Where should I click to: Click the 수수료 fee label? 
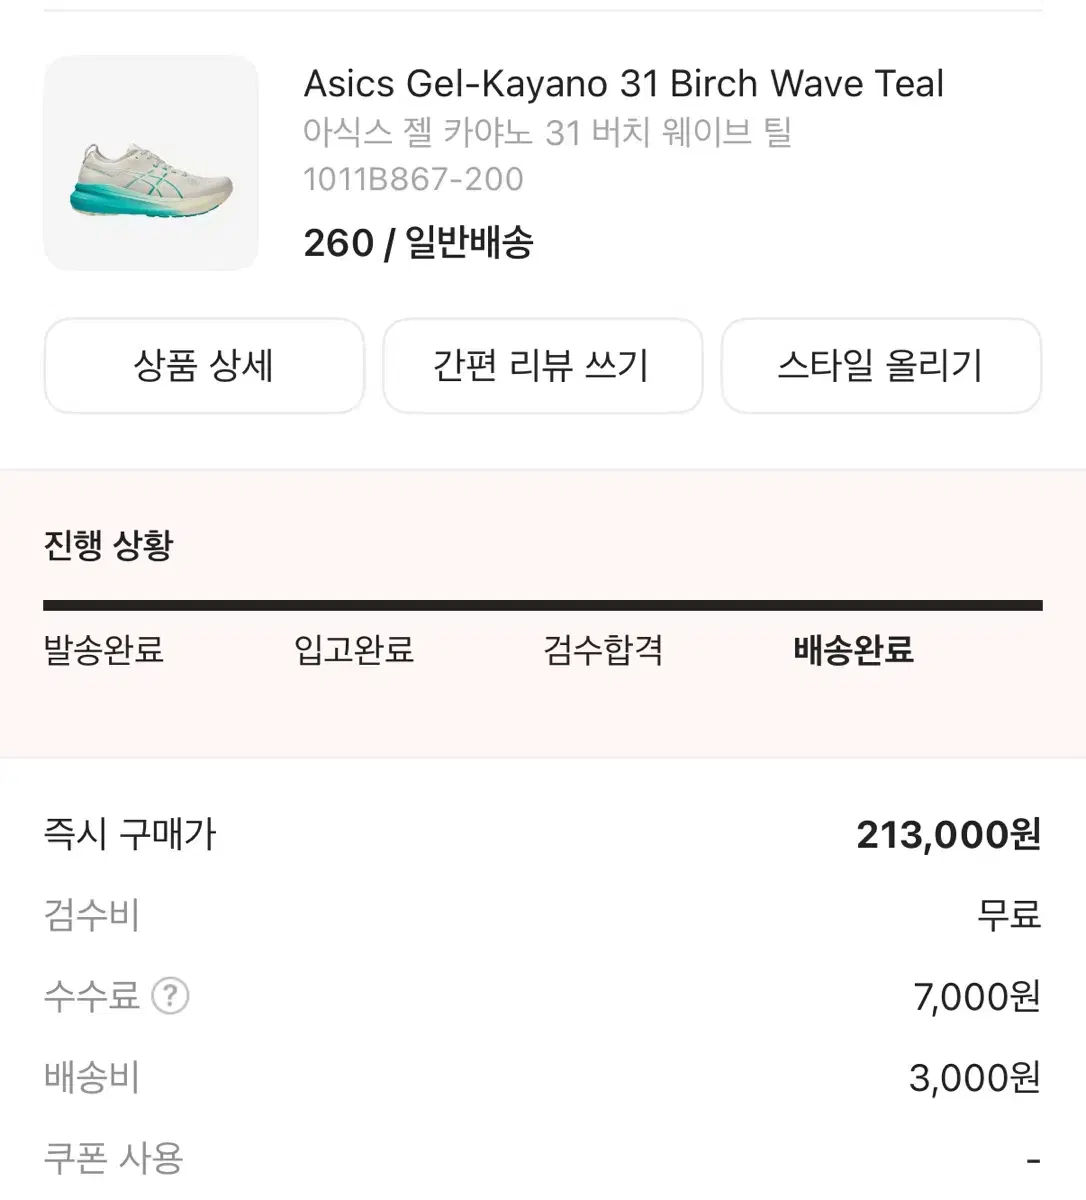pos(91,996)
